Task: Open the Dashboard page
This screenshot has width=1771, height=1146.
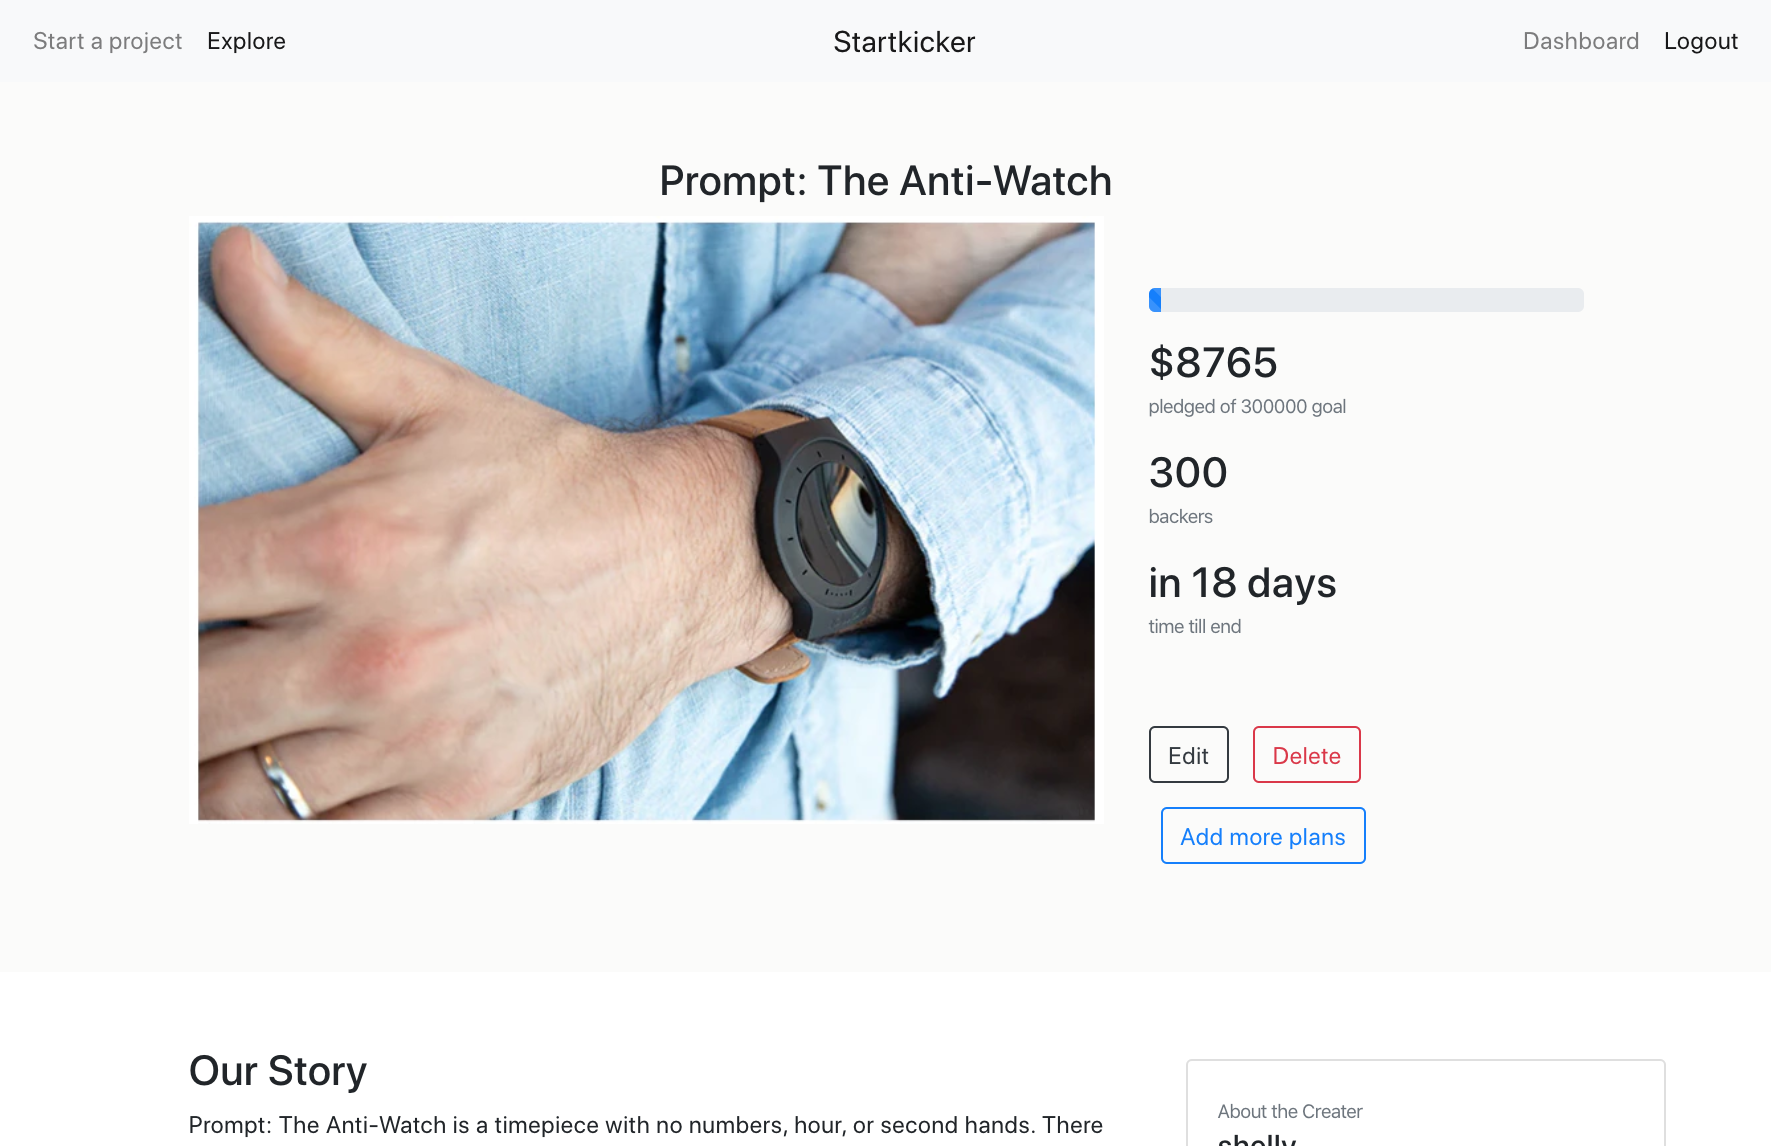Action: [1581, 41]
